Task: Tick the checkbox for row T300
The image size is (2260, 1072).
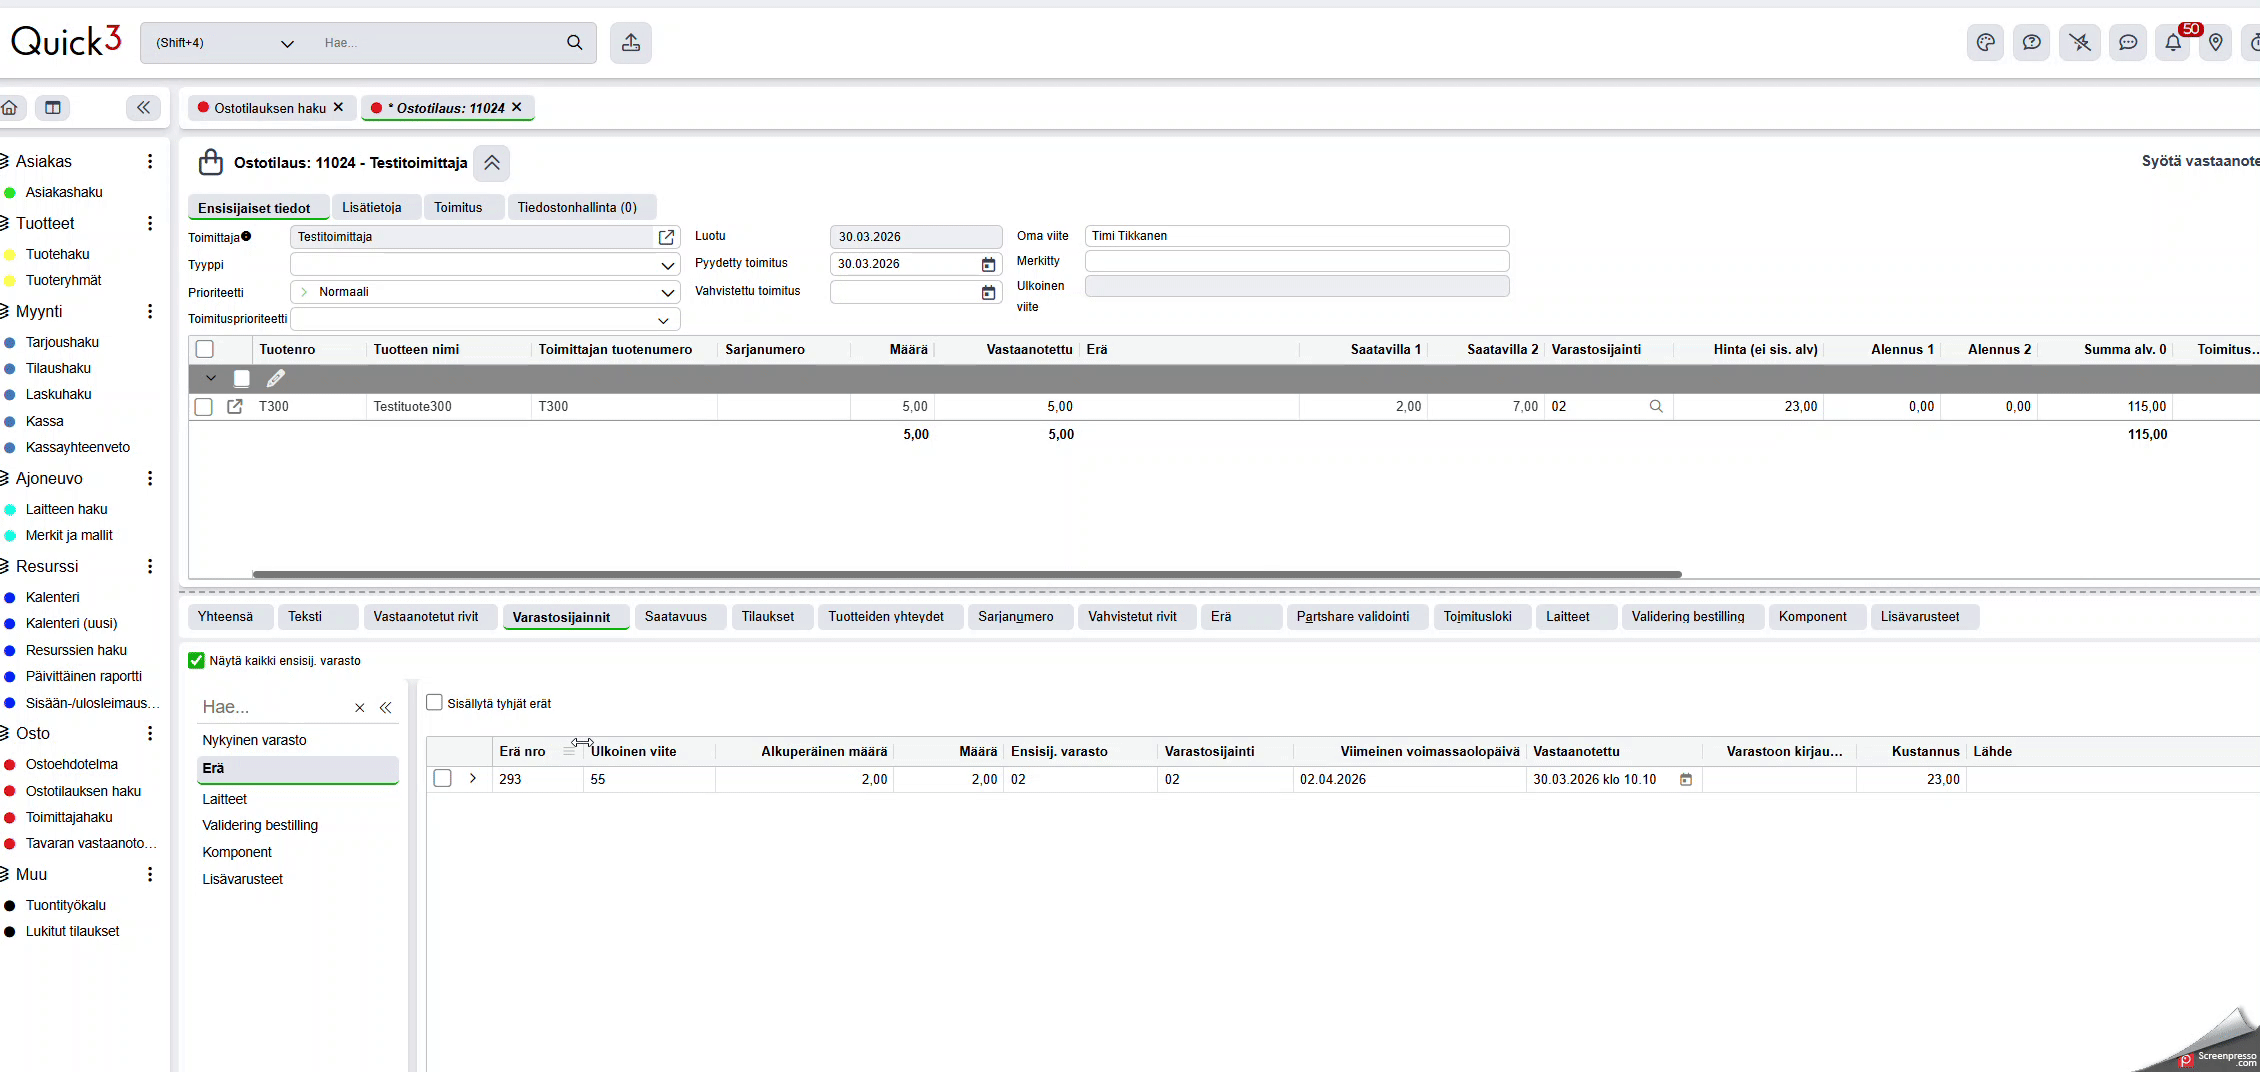Action: (x=204, y=406)
